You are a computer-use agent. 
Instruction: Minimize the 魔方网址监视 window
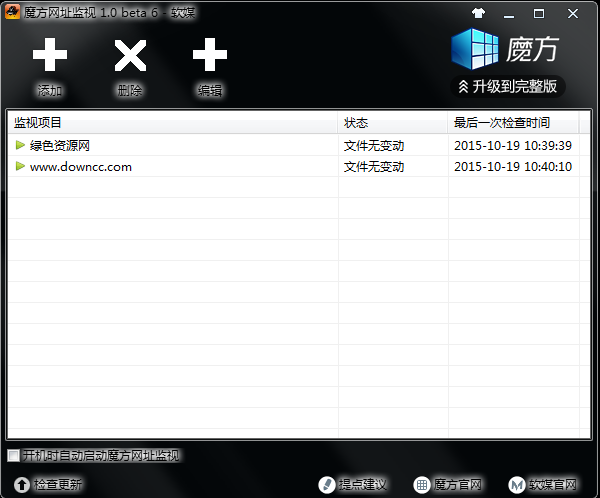509,14
